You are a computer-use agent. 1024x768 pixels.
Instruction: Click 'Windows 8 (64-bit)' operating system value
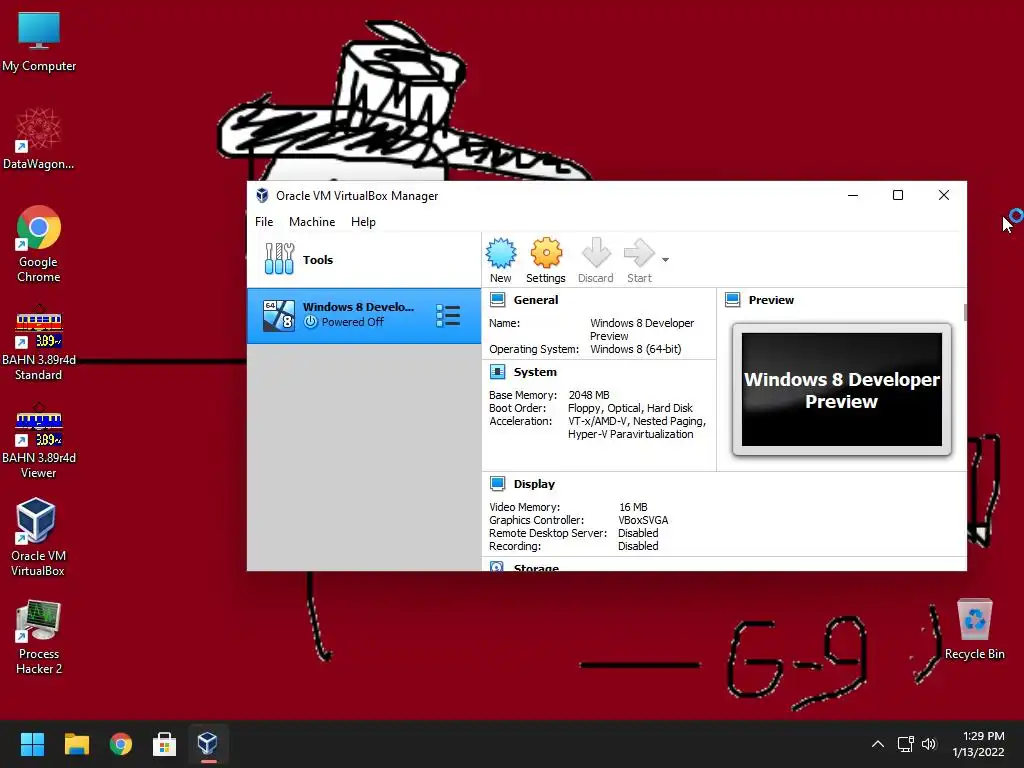[635, 349]
